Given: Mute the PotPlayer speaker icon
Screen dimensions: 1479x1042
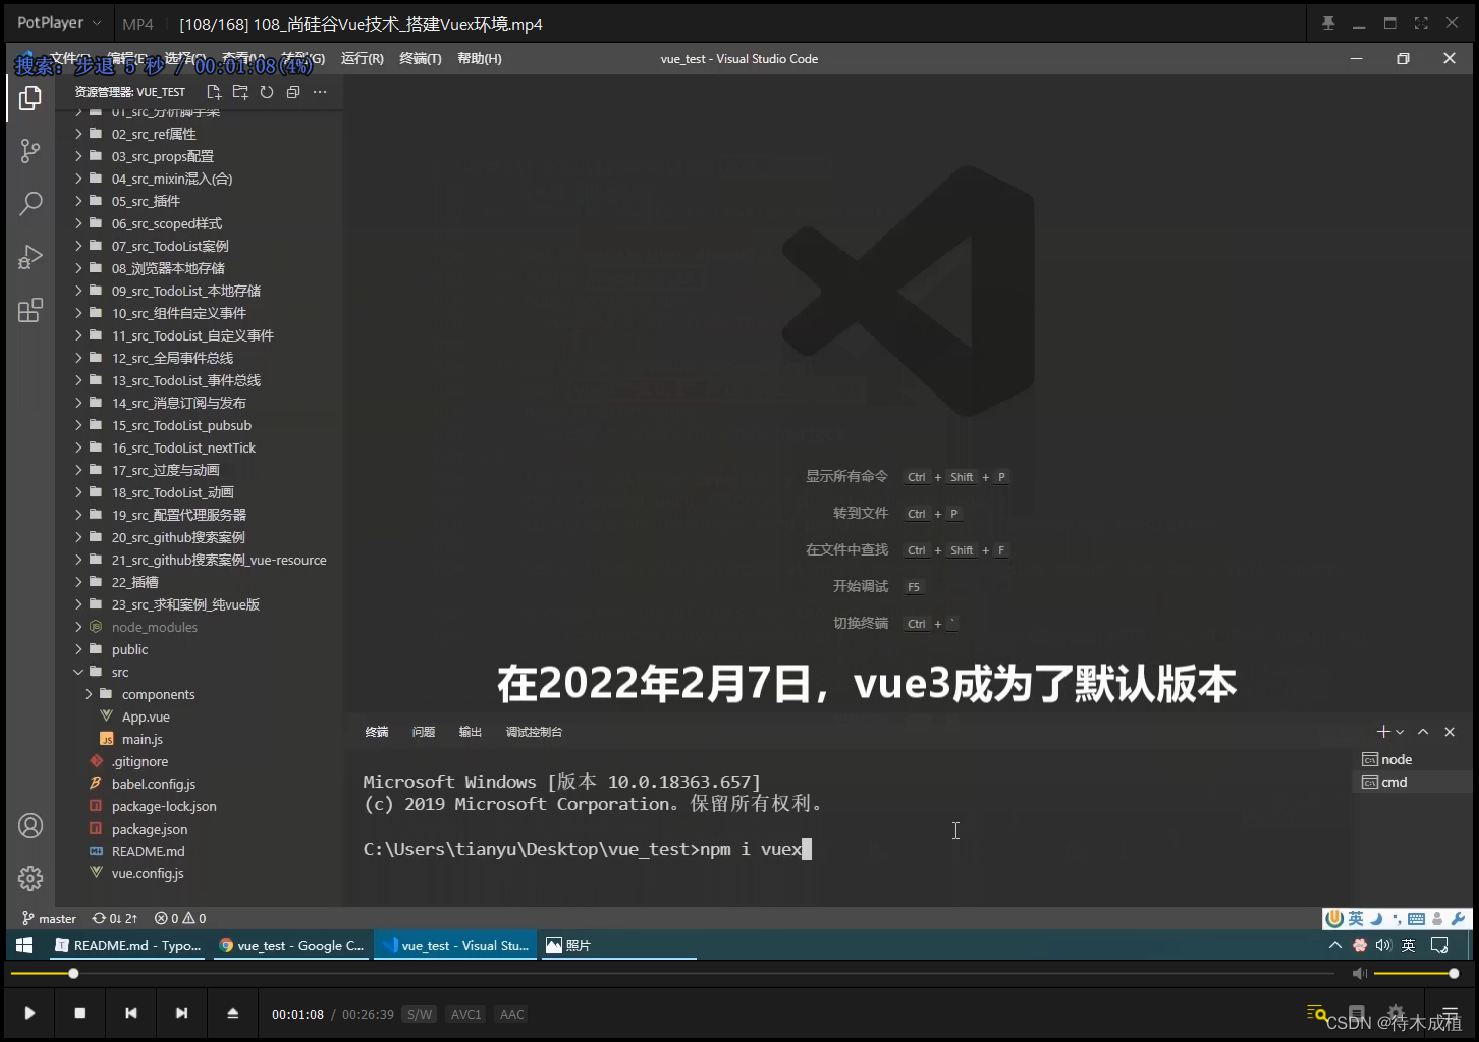Looking at the screenshot, I should click(x=1359, y=973).
